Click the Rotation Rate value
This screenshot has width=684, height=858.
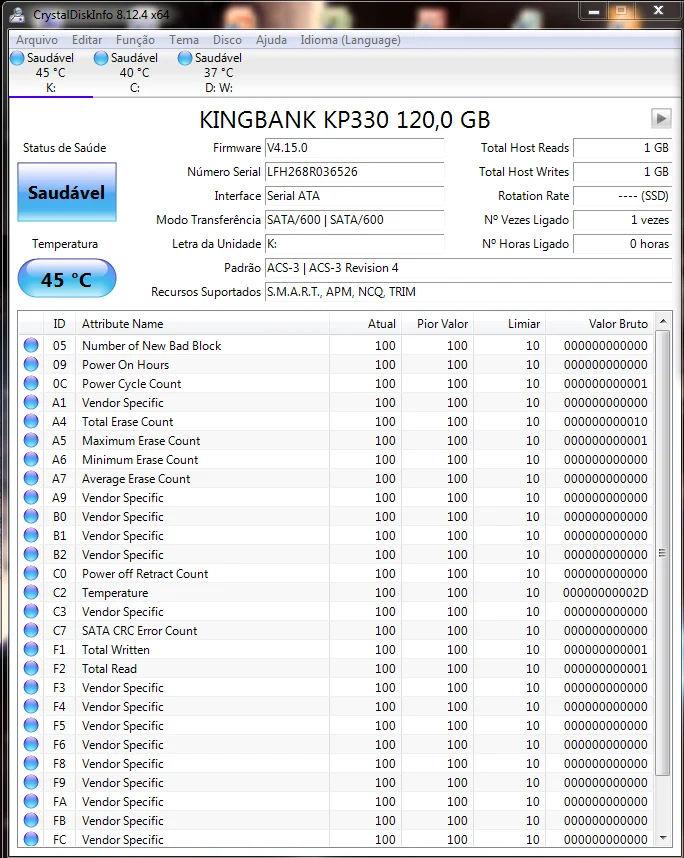(x=622, y=196)
